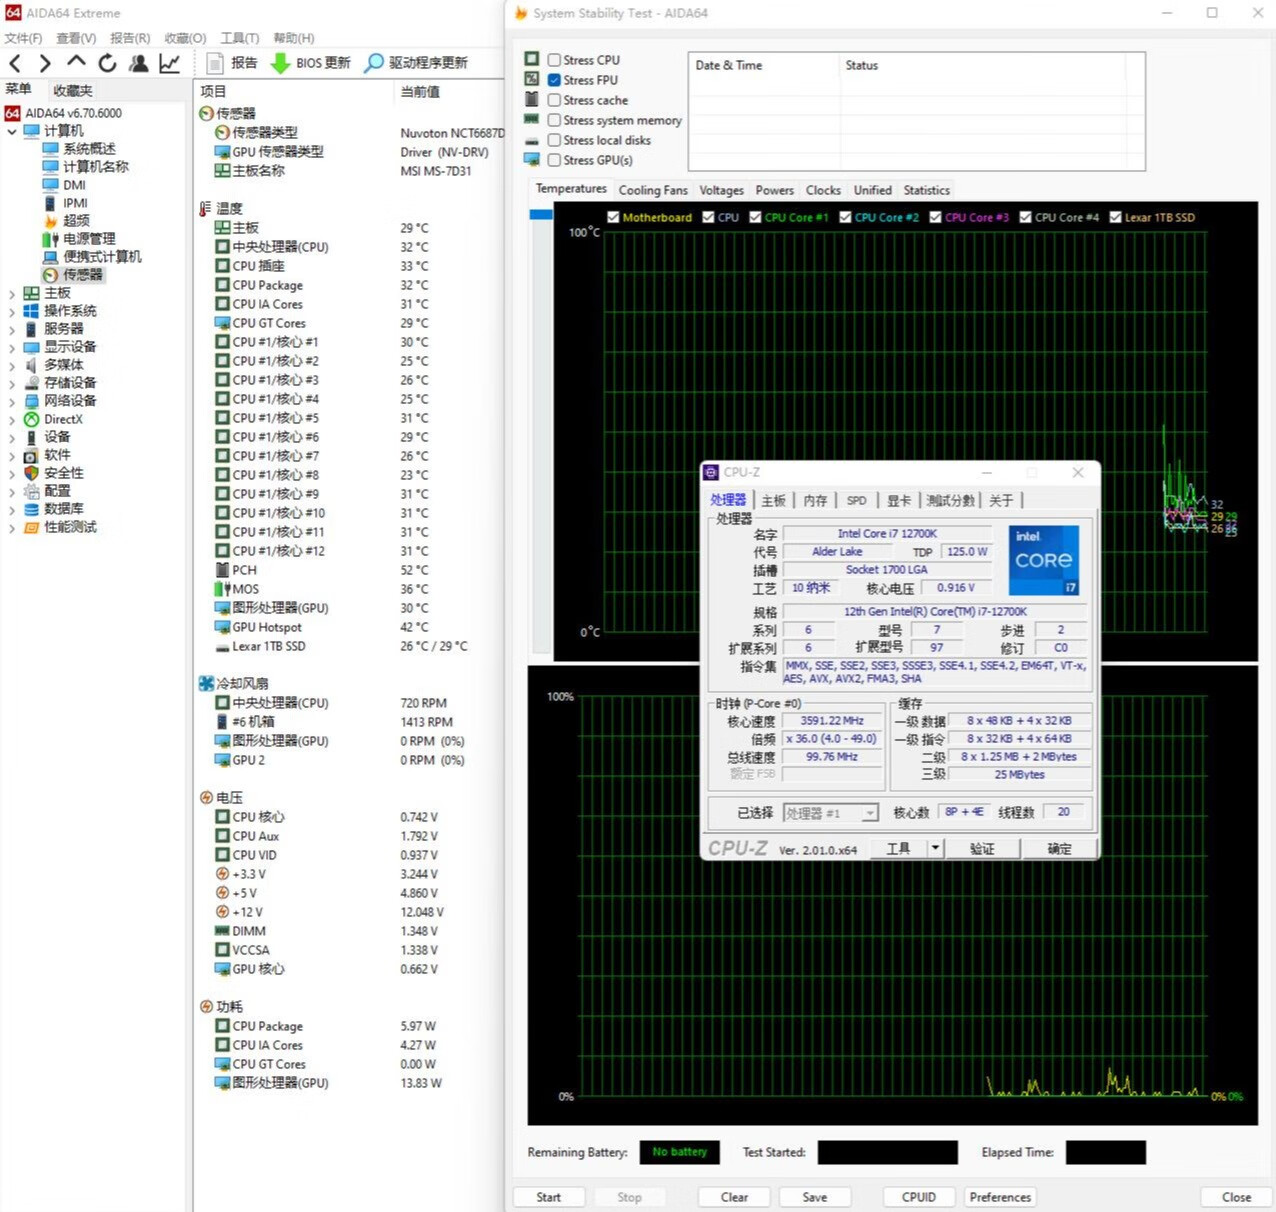The image size is (1276, 1212).
Task: Open the 工具(T) menu in AIDA64
Action: [240, 38]
